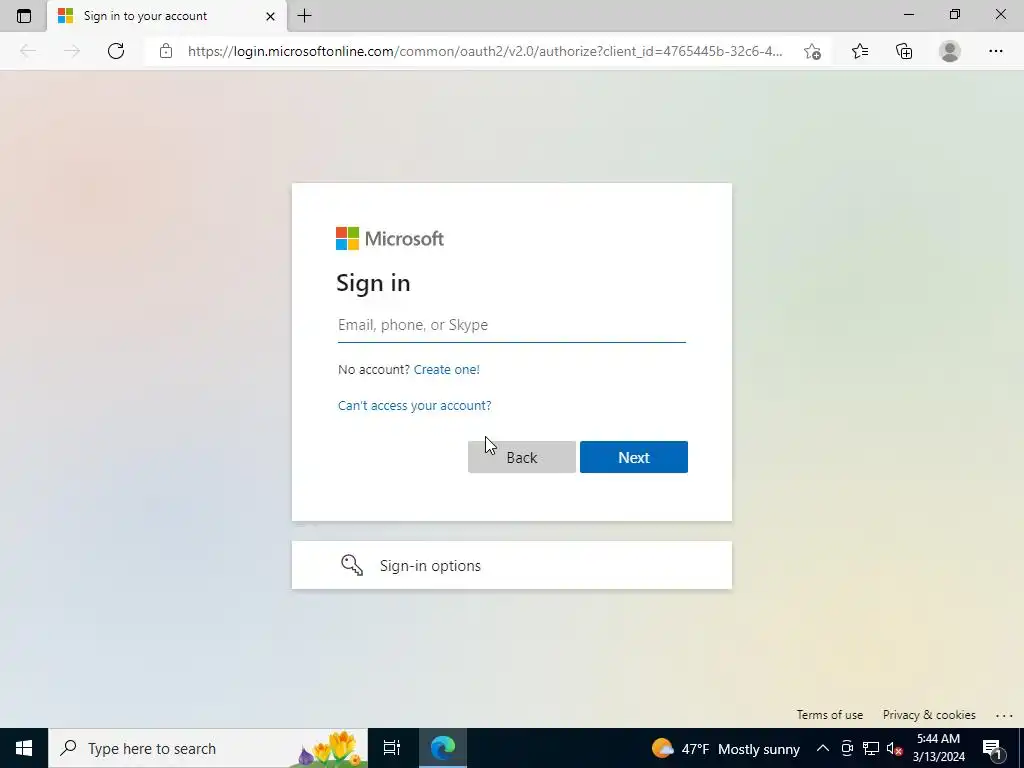Follow the Create one! link

[447, 370]
